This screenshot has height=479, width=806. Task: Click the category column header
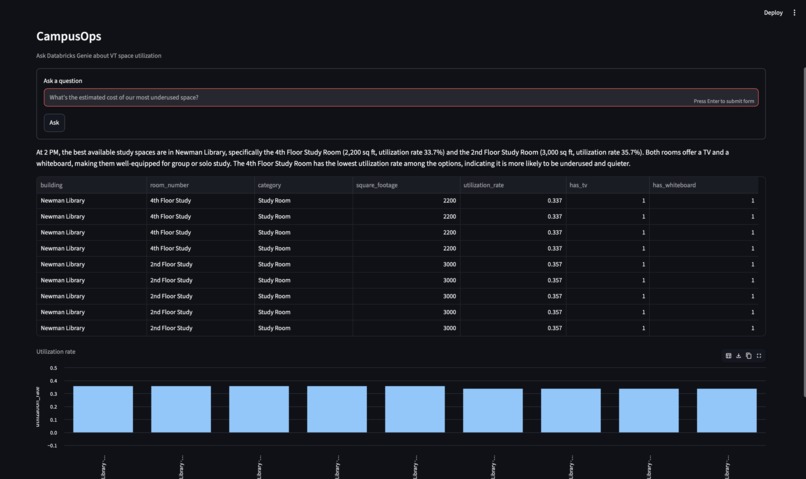303,185
